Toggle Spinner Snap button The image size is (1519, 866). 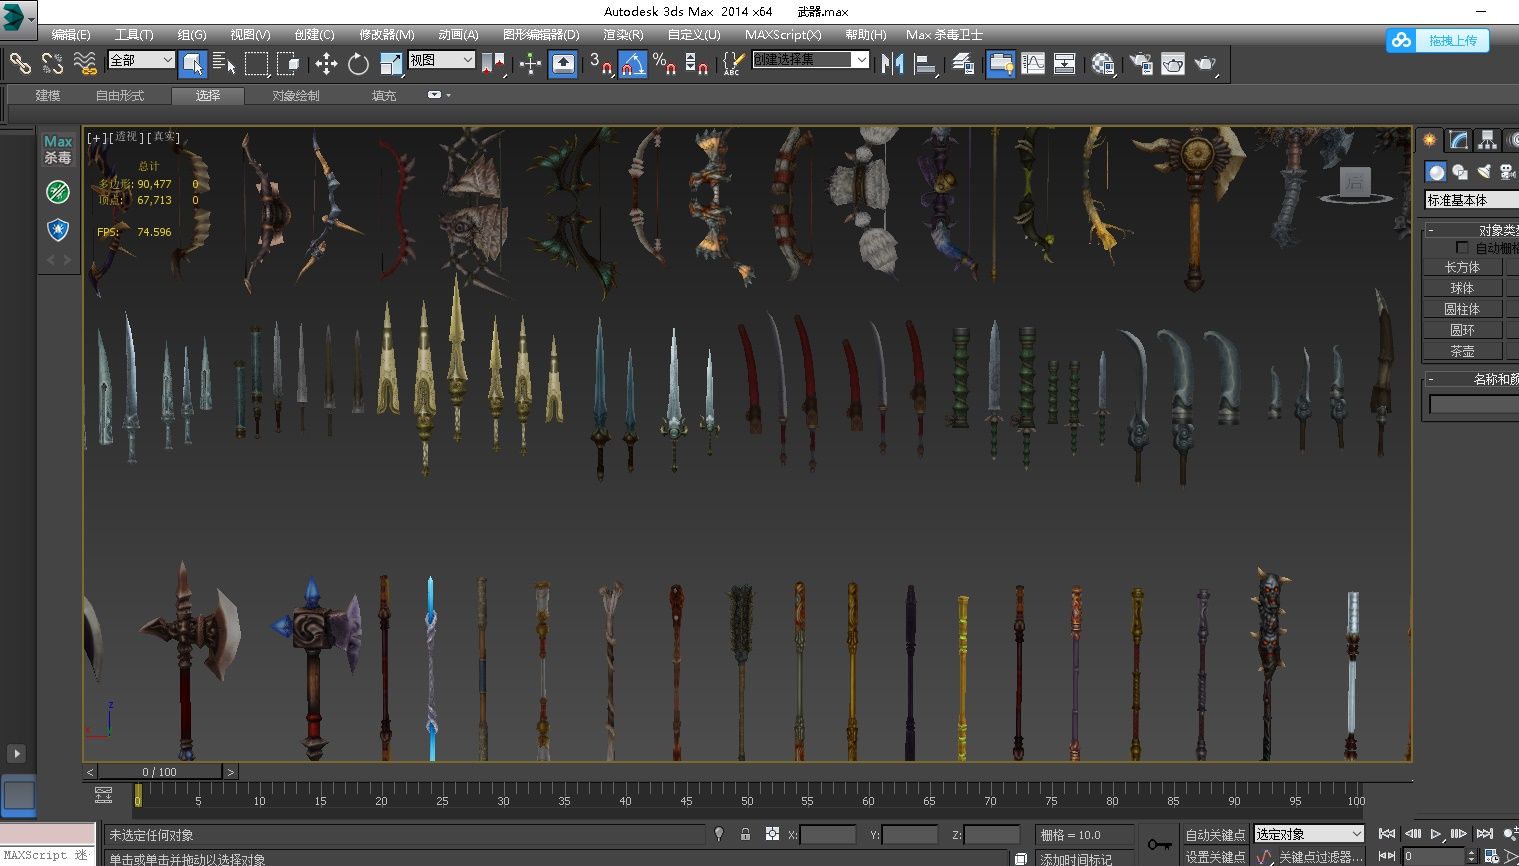(x=697, y=64)
